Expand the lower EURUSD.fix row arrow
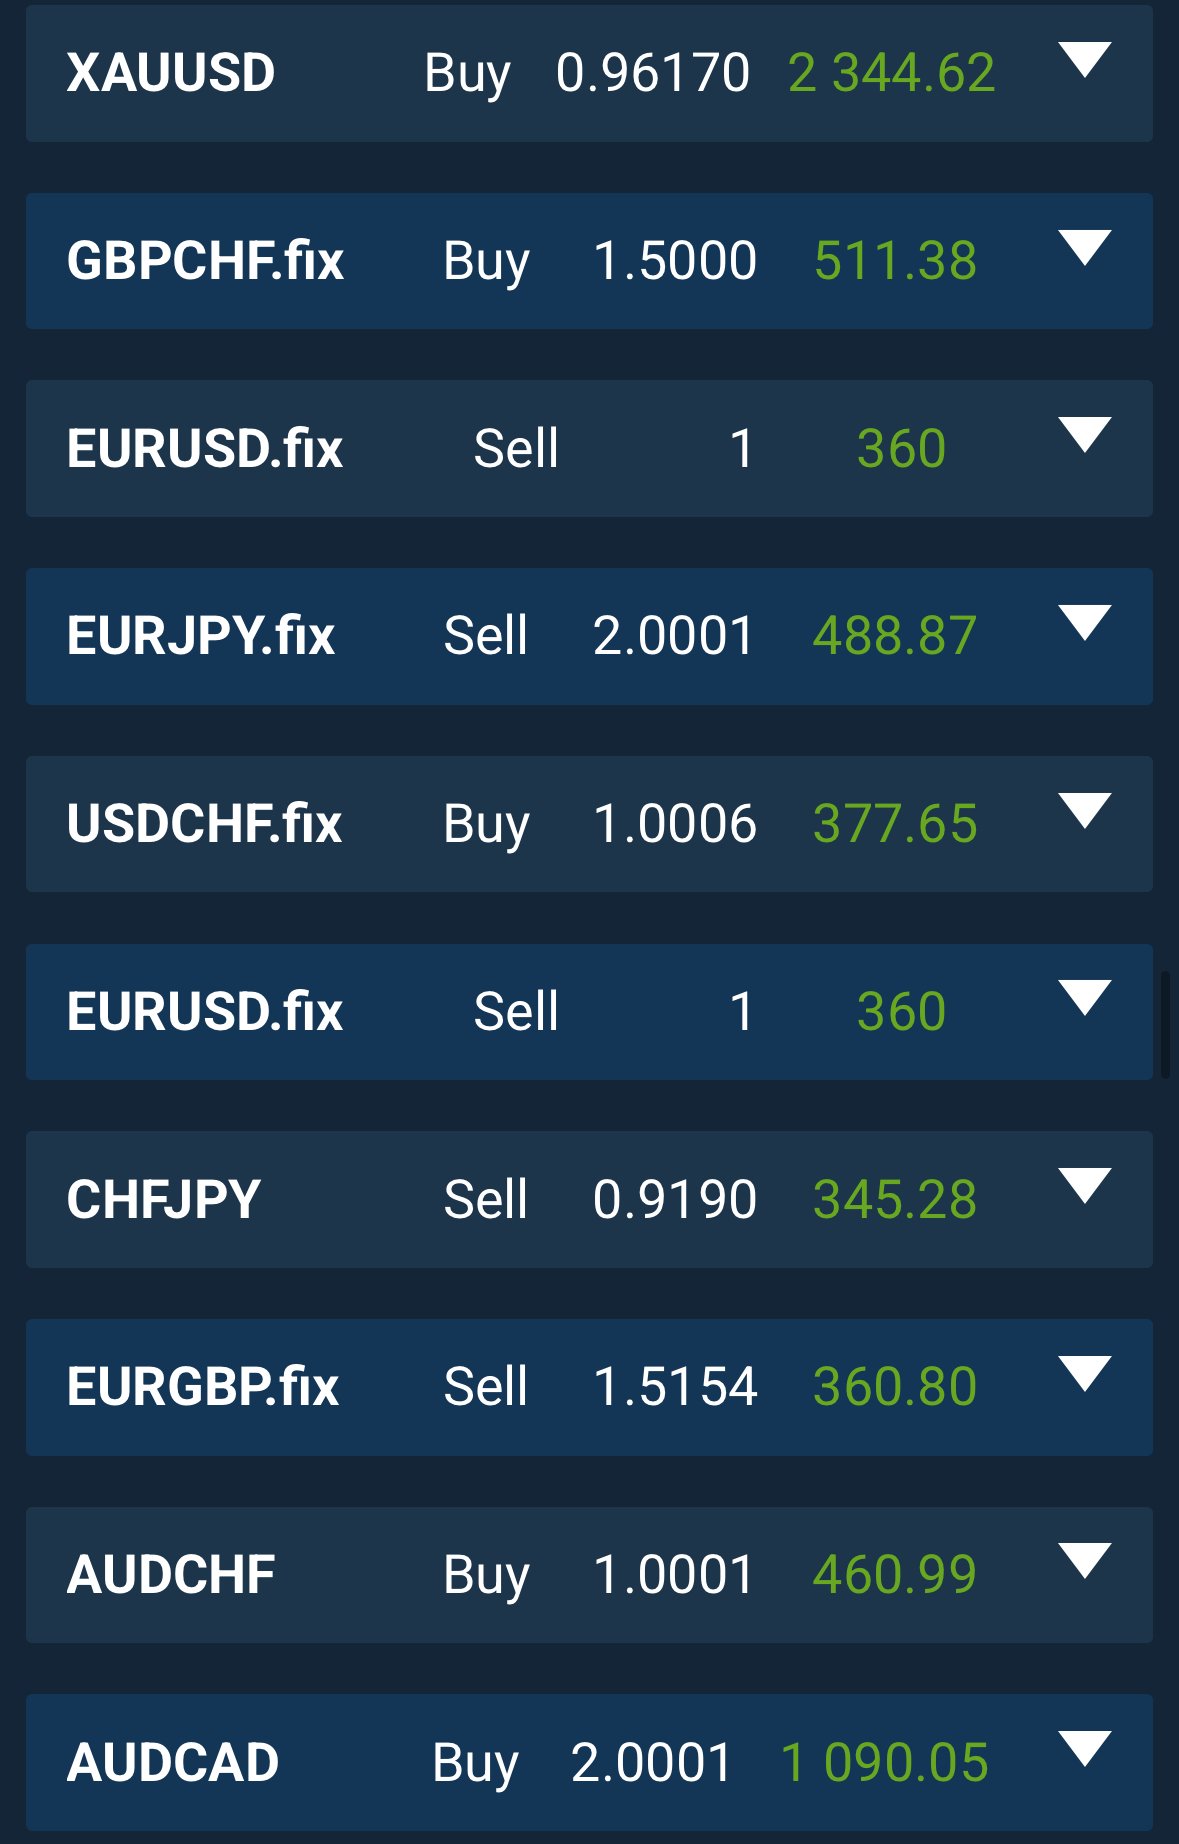Viewport: 1179px width, 1844px height. tap(1084, 998)
